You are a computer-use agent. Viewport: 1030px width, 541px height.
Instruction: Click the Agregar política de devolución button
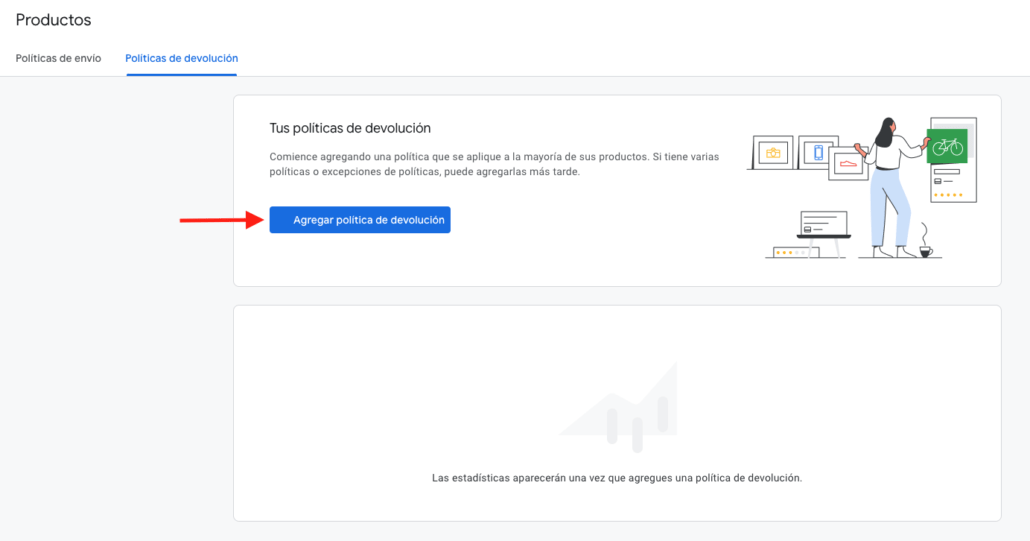[360, 220]
